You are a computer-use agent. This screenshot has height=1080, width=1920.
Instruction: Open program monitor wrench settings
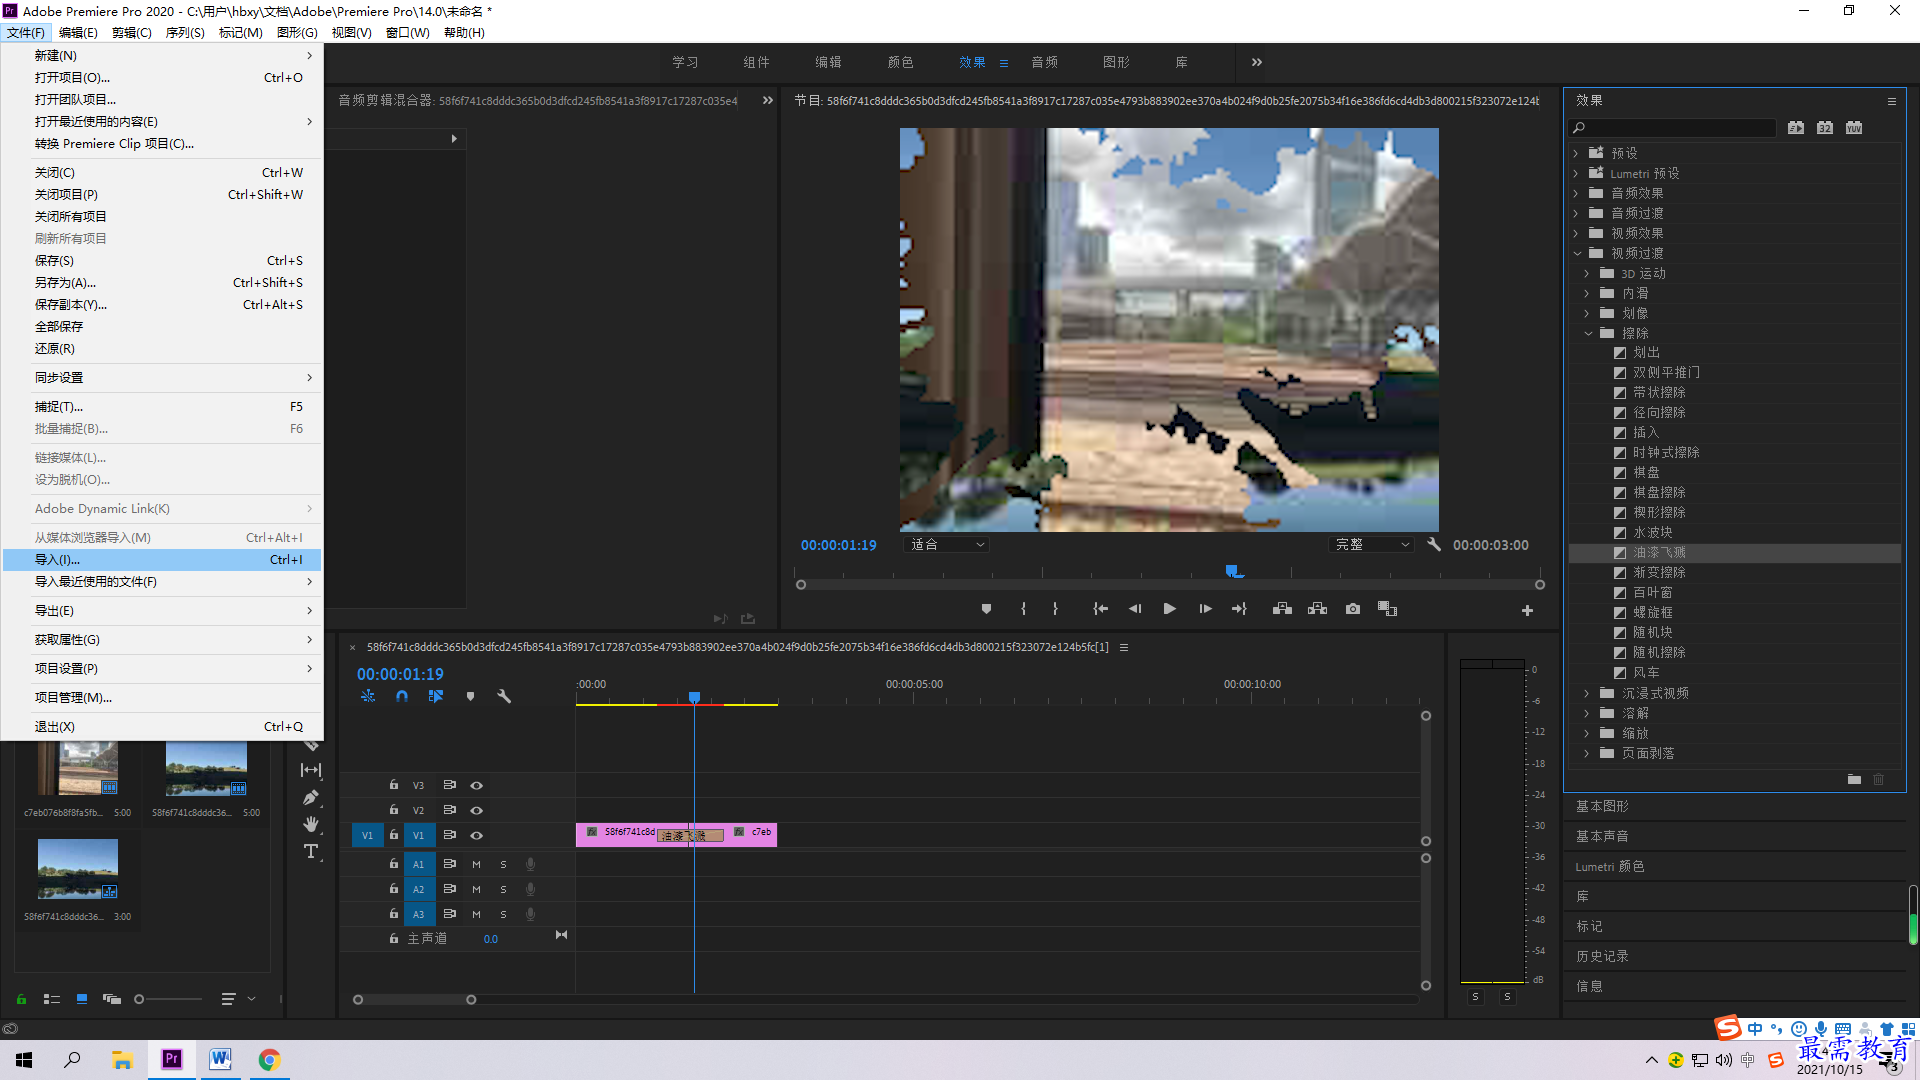tap(1434, 545)
